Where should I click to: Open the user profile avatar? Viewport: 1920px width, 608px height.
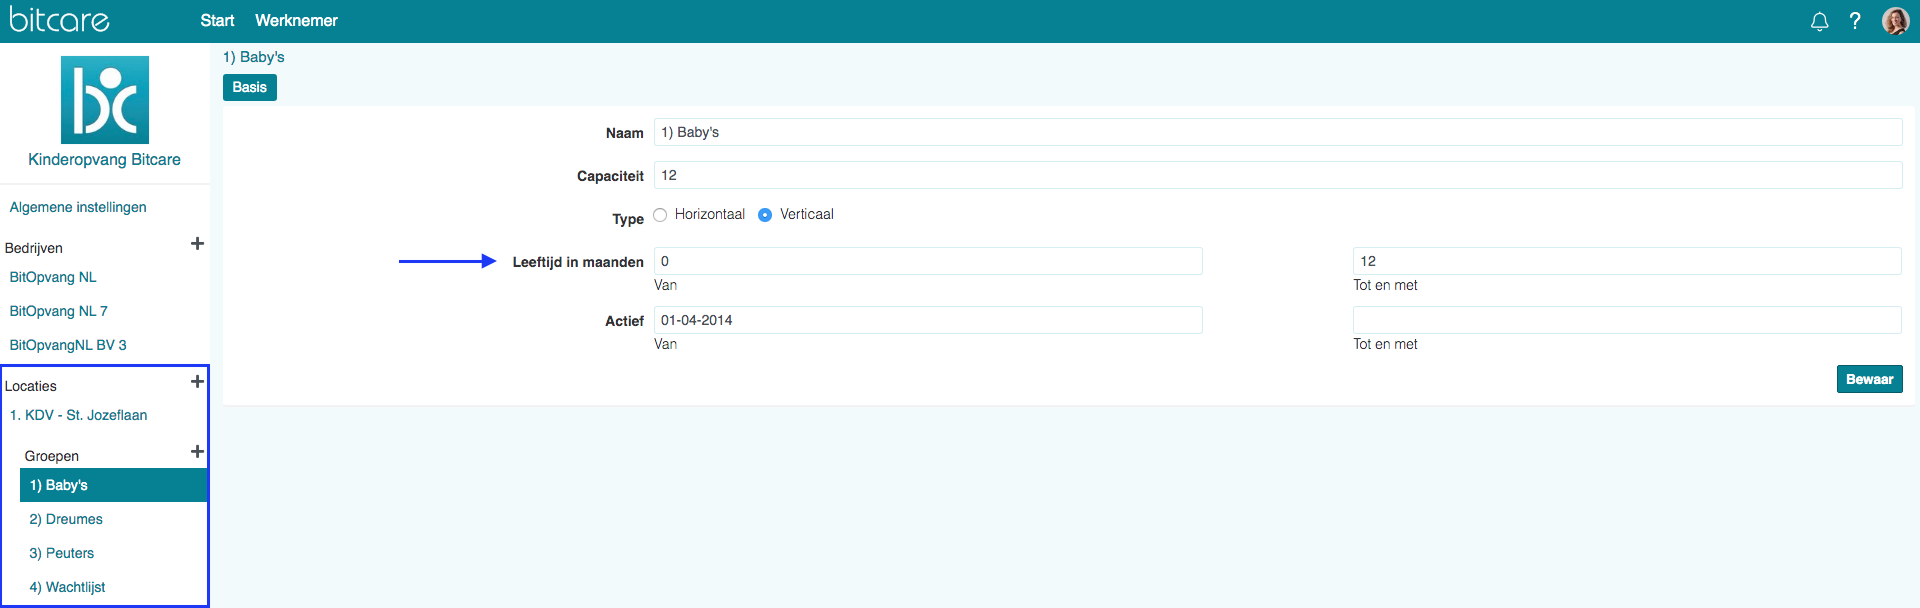coord(1895,21)
